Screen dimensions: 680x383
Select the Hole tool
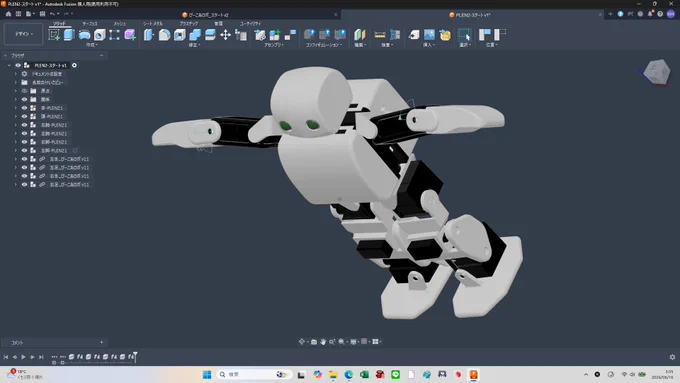click(x=99, y=35)
